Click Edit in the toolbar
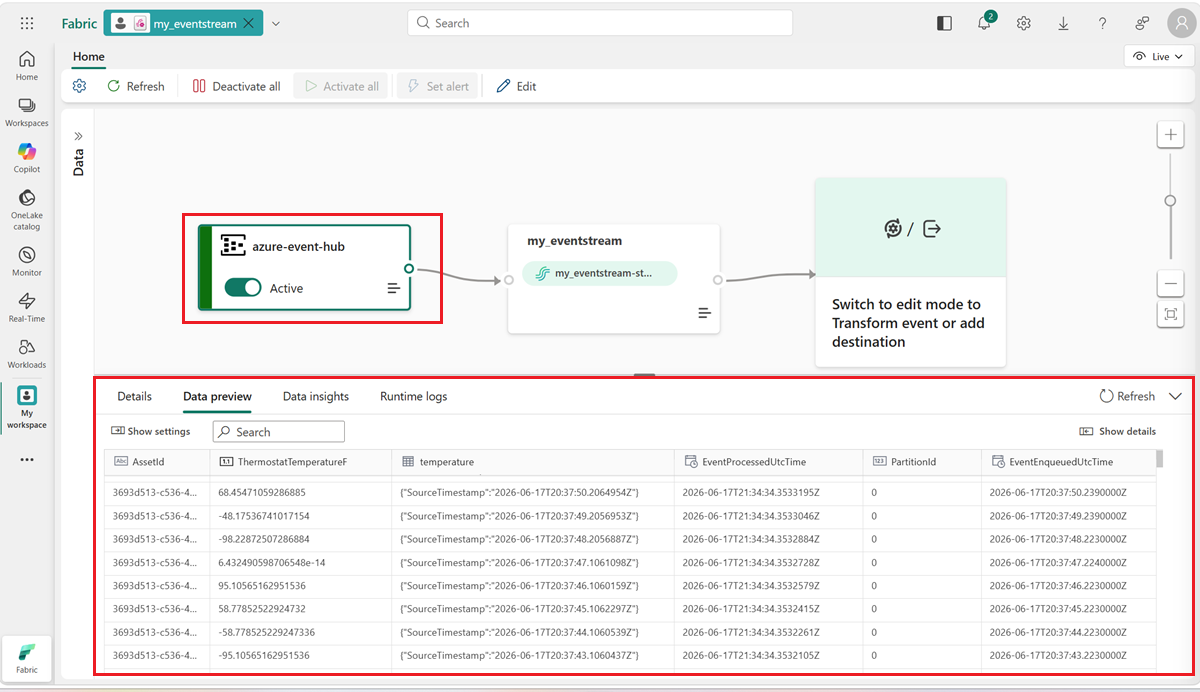The width and height of the screenshot is (1200, 692). pos(517,86)
